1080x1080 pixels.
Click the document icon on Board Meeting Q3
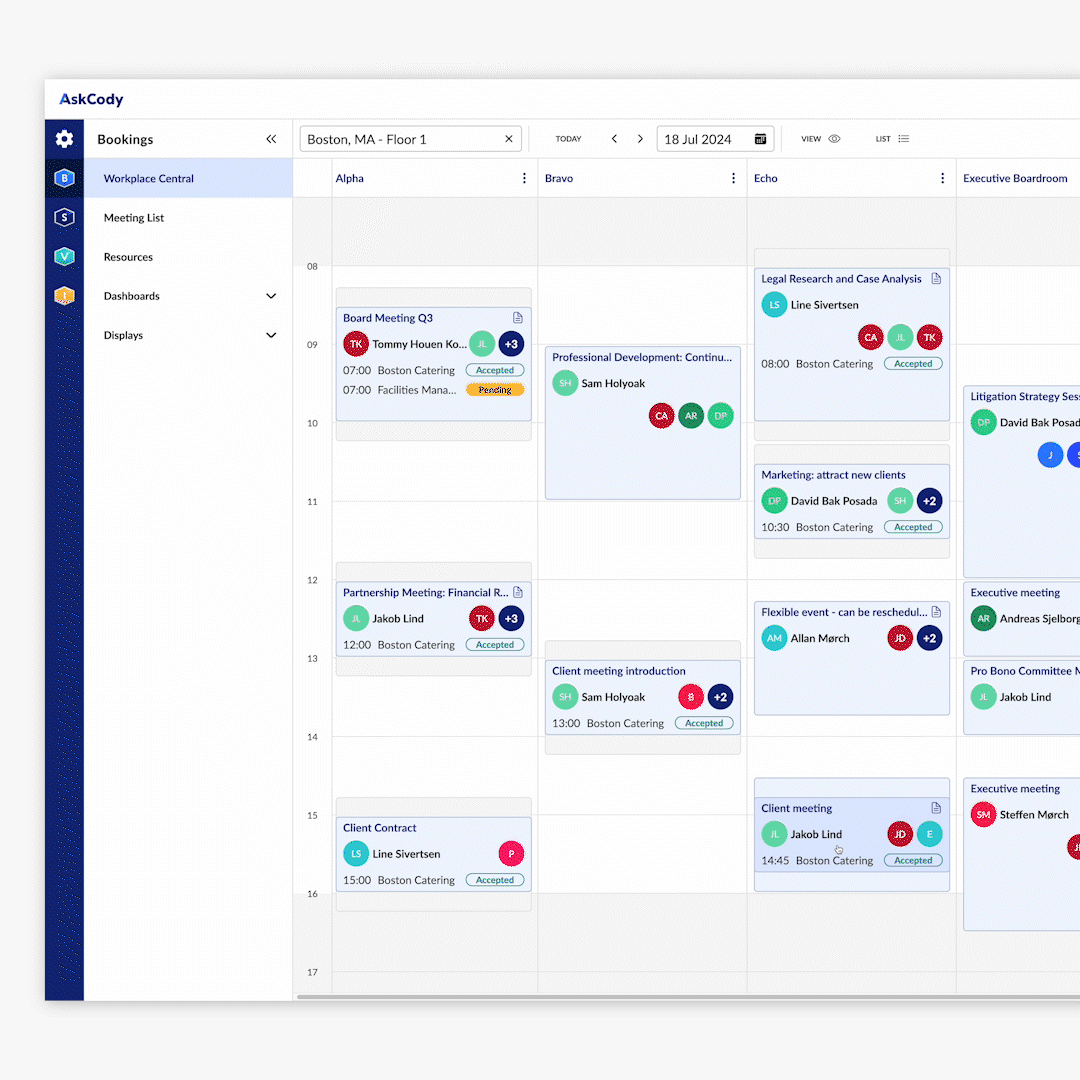tap(518, 318)
